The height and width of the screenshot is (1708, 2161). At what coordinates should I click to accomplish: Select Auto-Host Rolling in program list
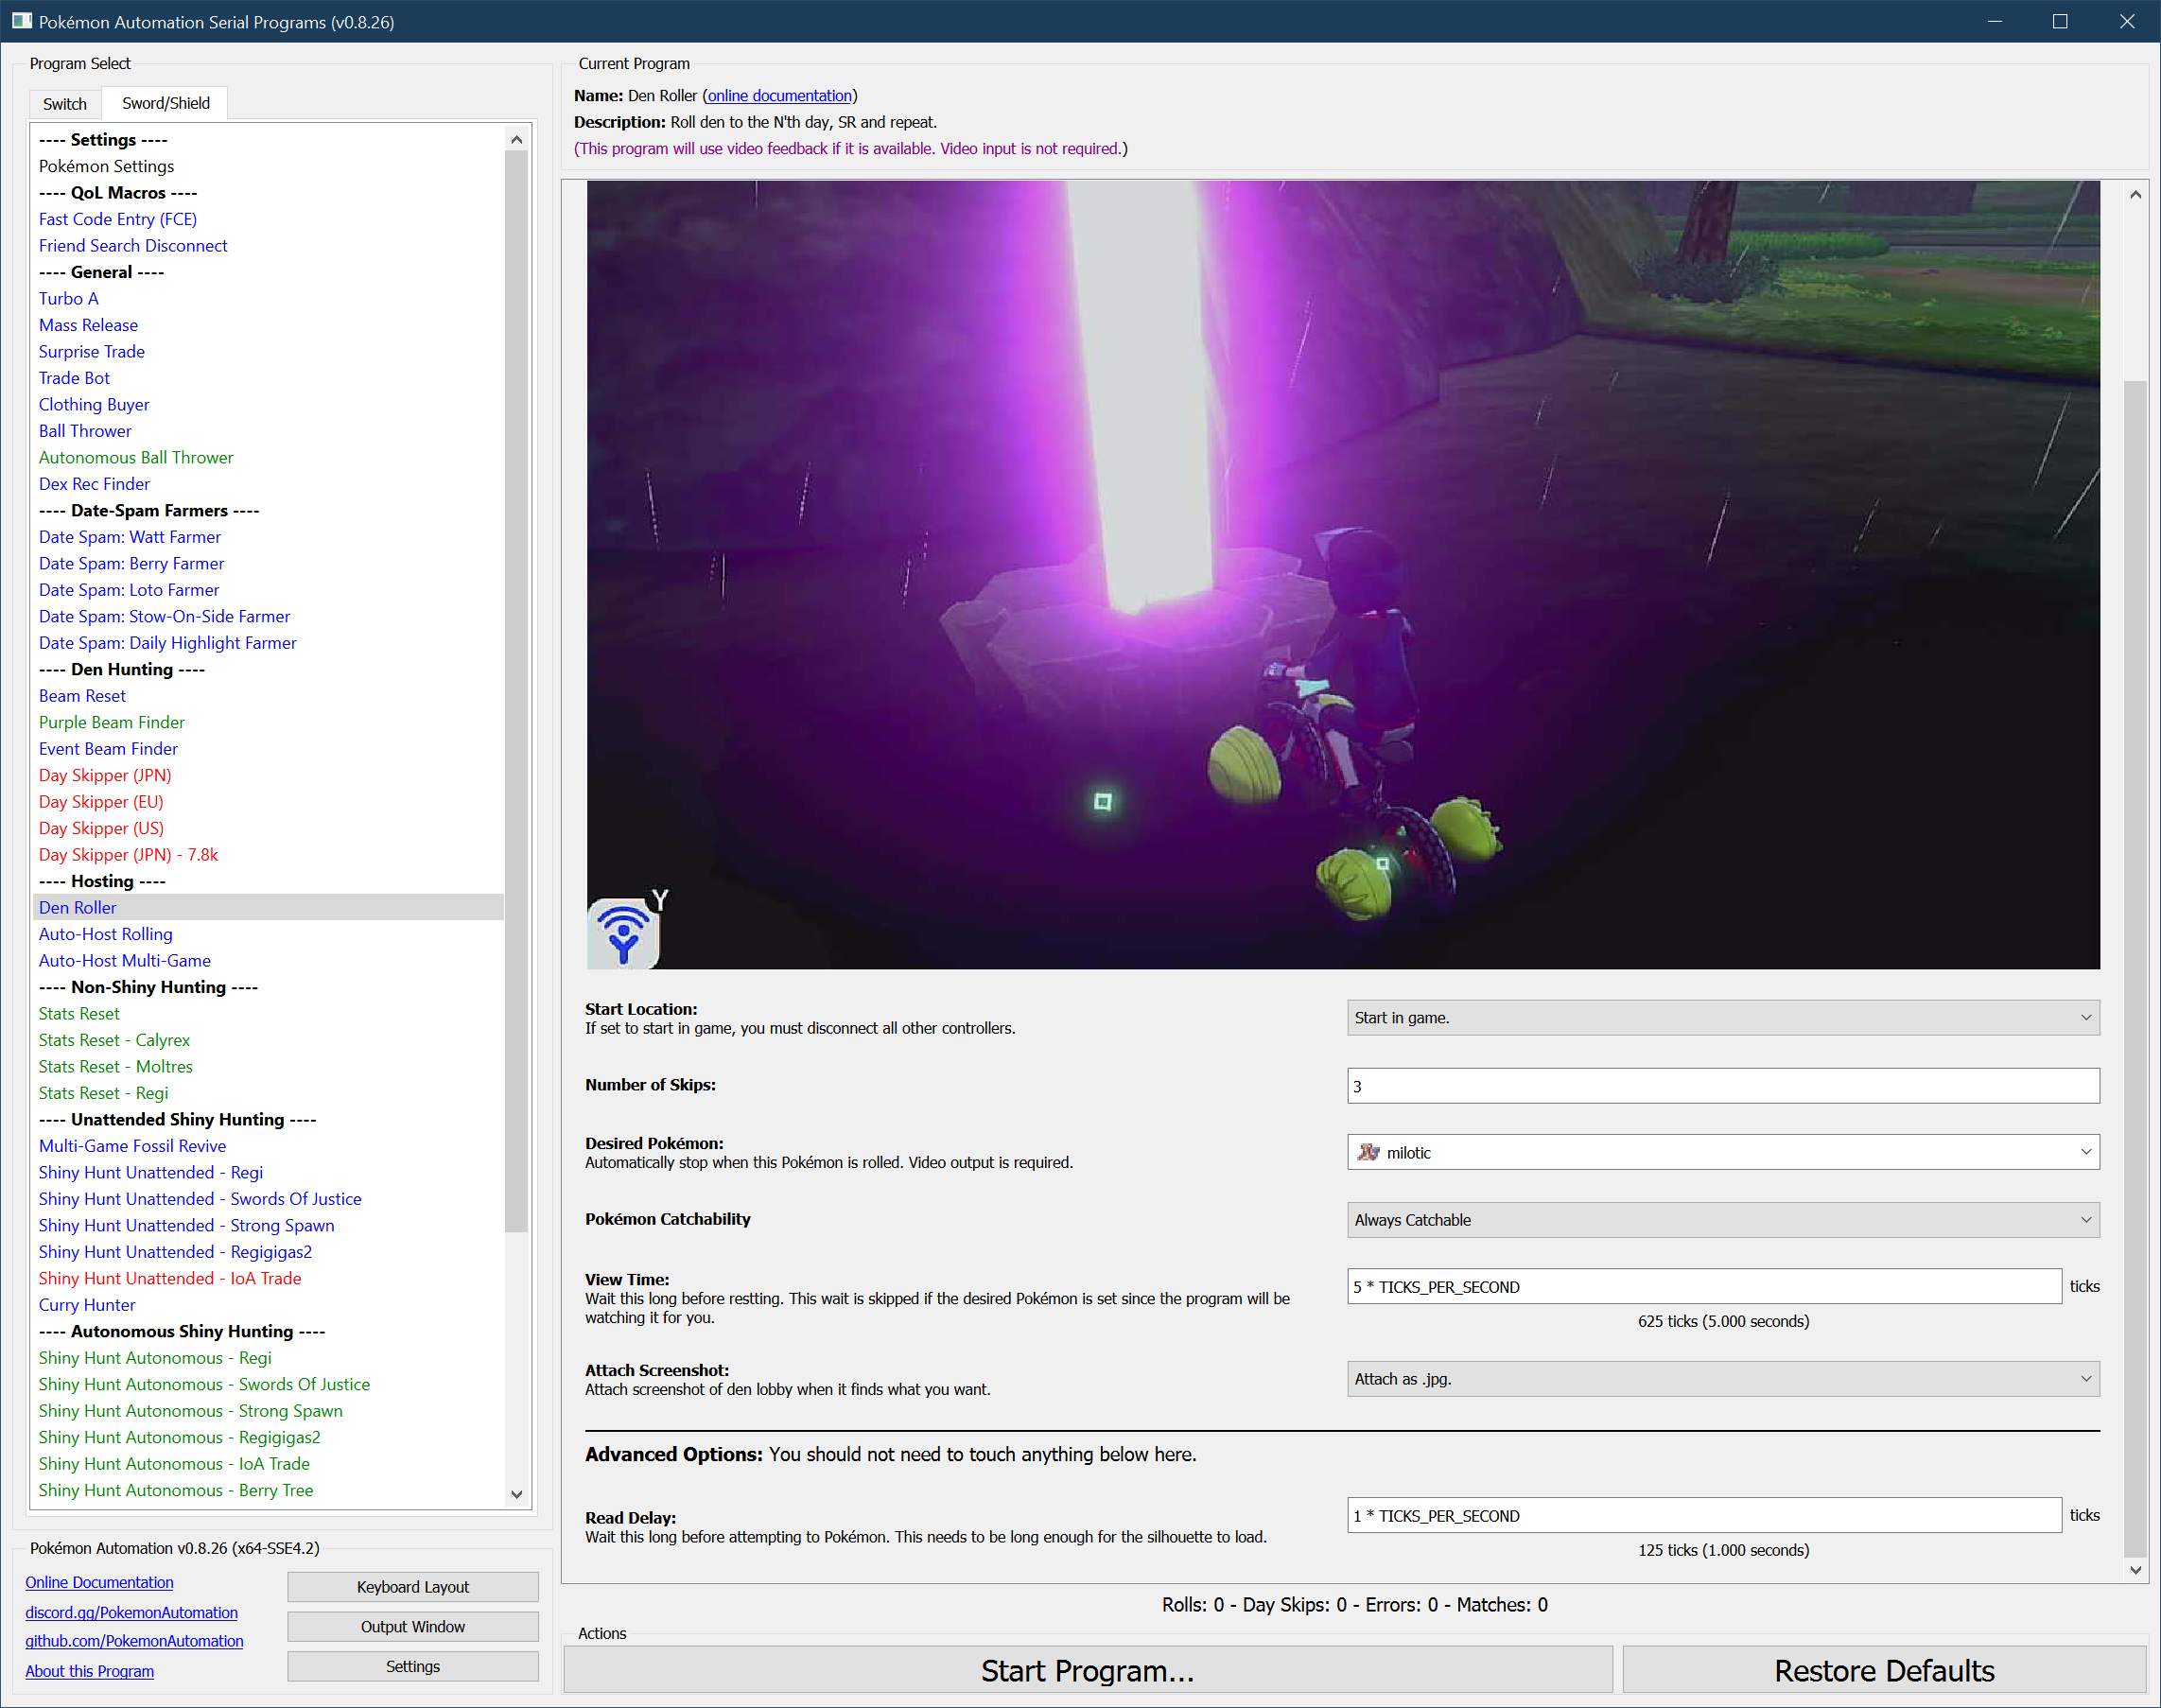(106, 934)
